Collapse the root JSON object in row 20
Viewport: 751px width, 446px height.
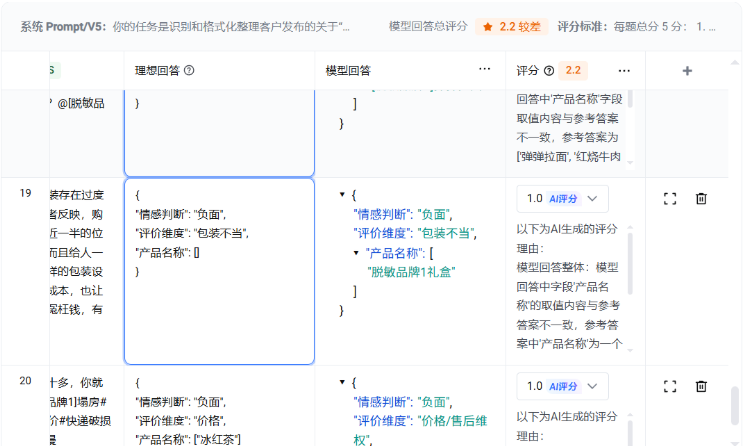pos(343,382)
